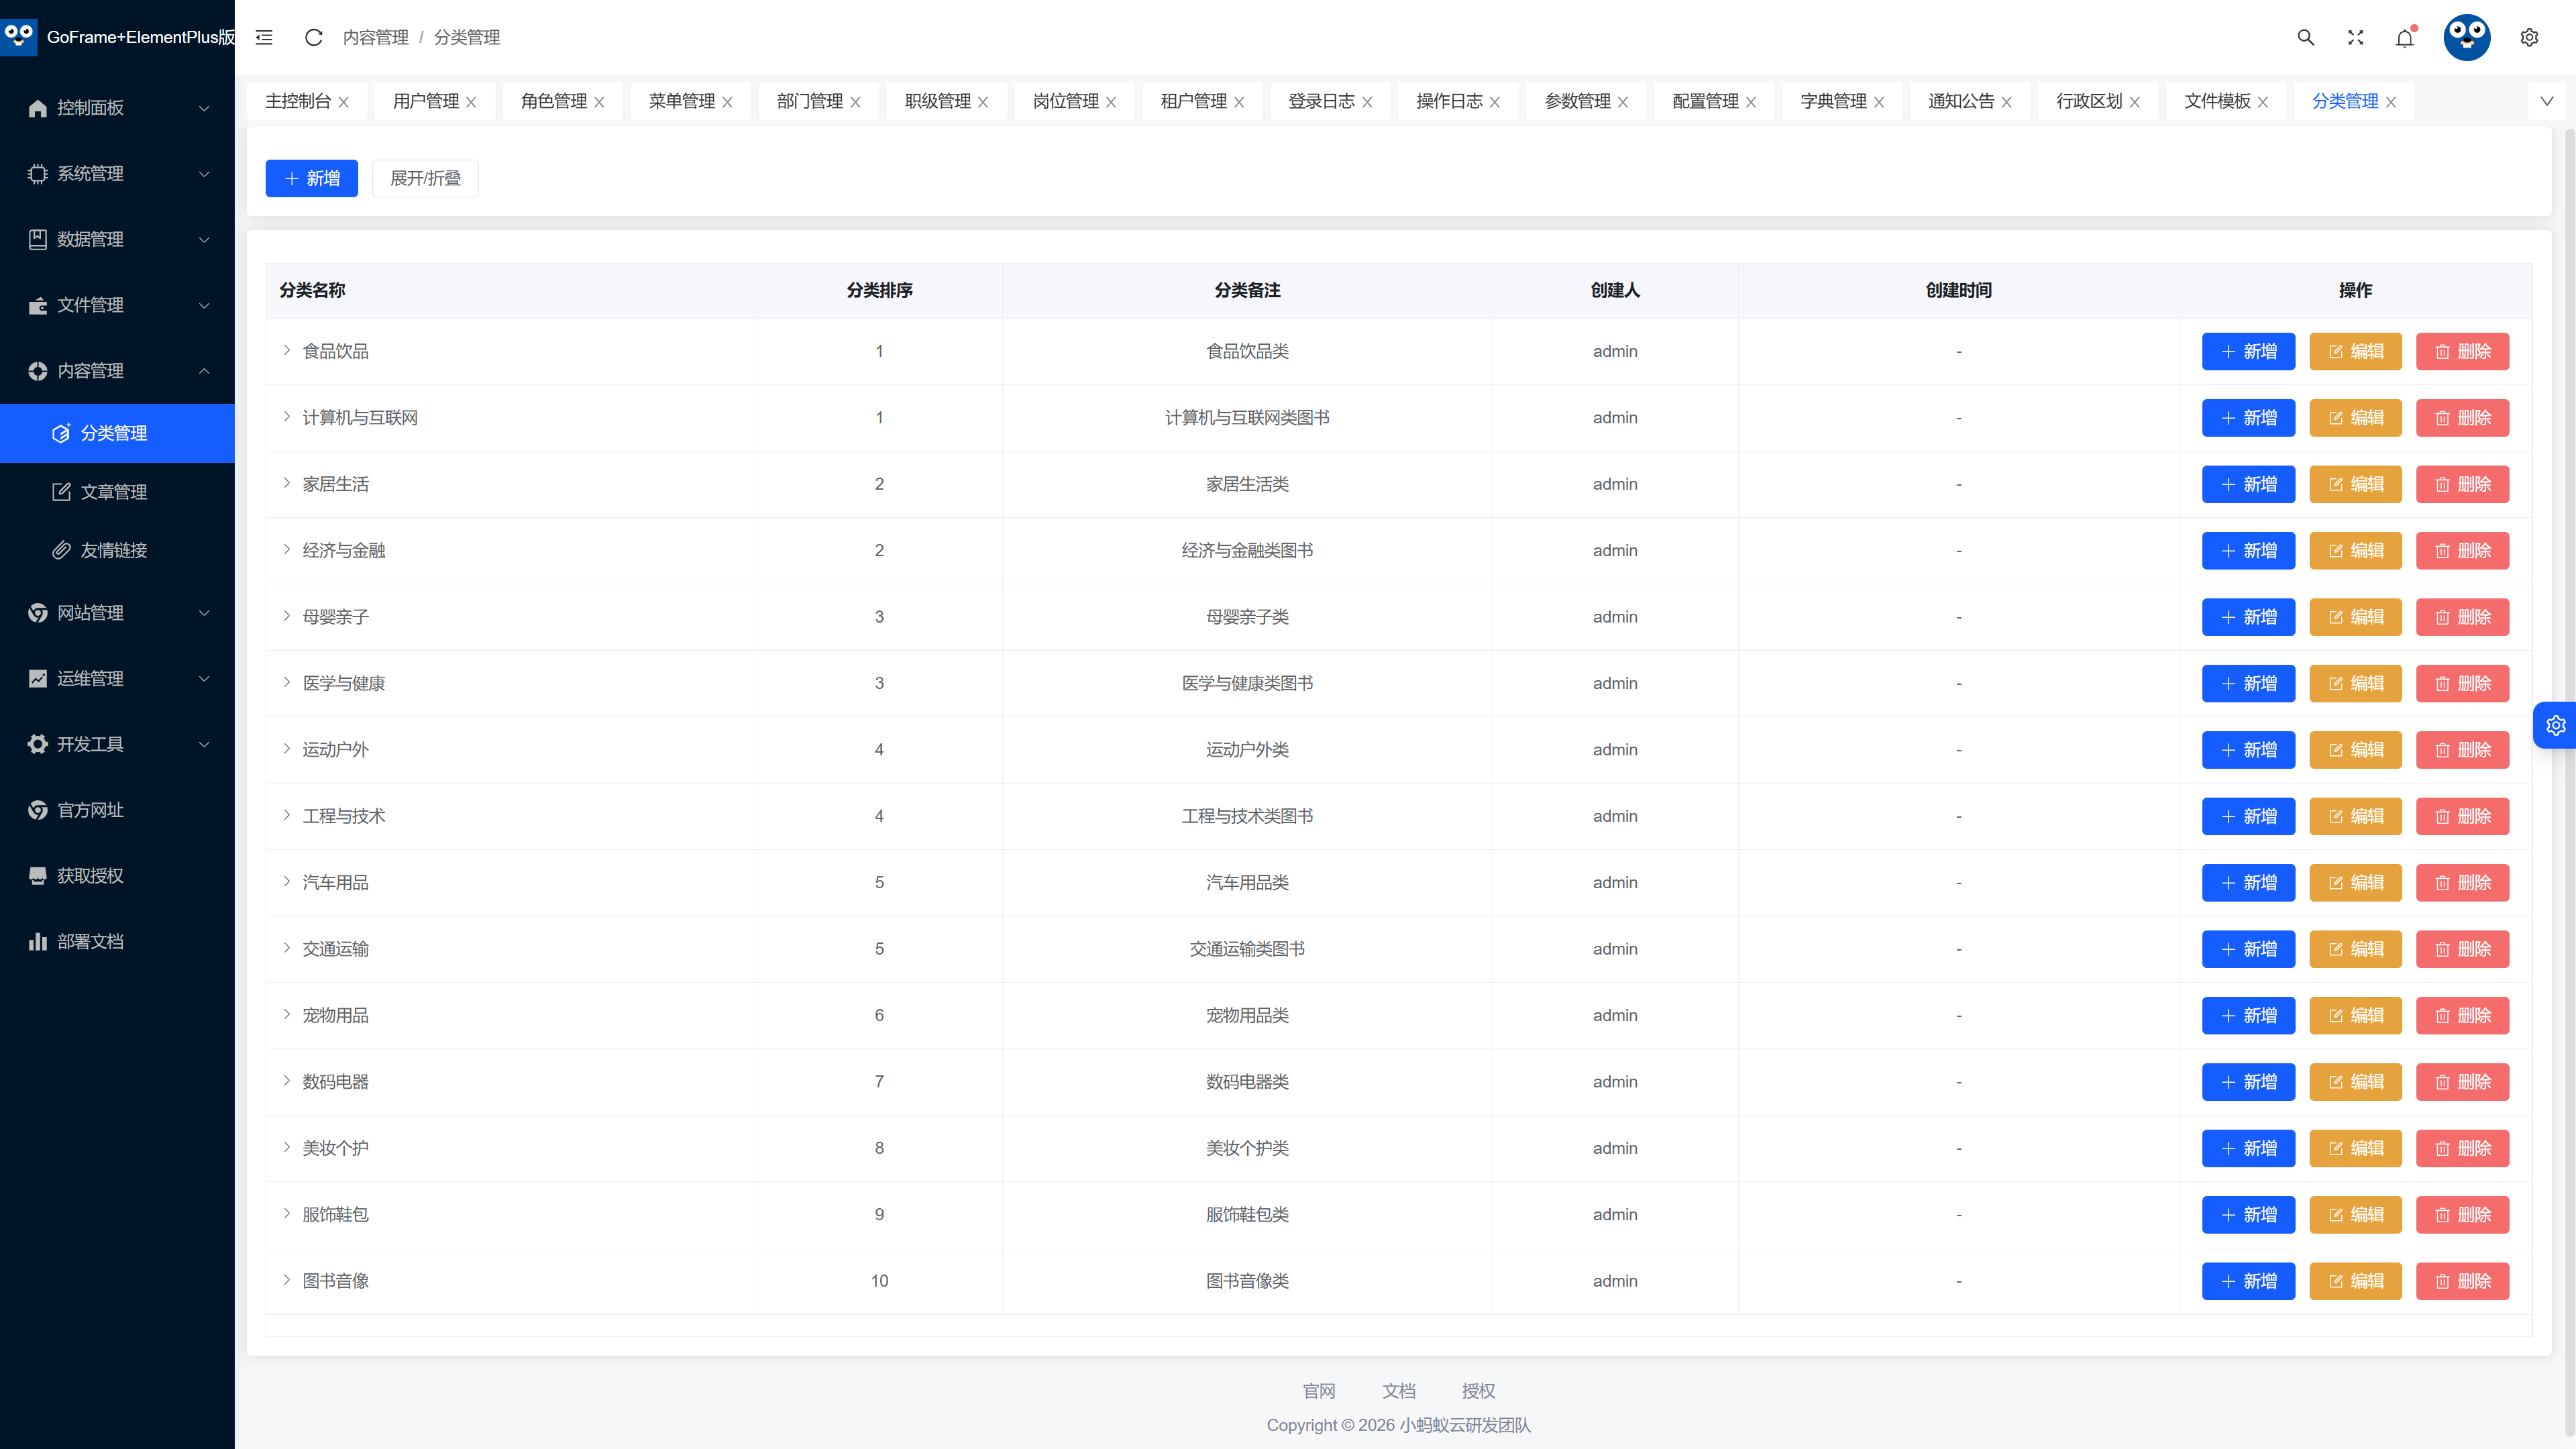The image size is (2576, 1449).
Task: Switch to the 用户管理 tab
Action: [x=426, y=101]
